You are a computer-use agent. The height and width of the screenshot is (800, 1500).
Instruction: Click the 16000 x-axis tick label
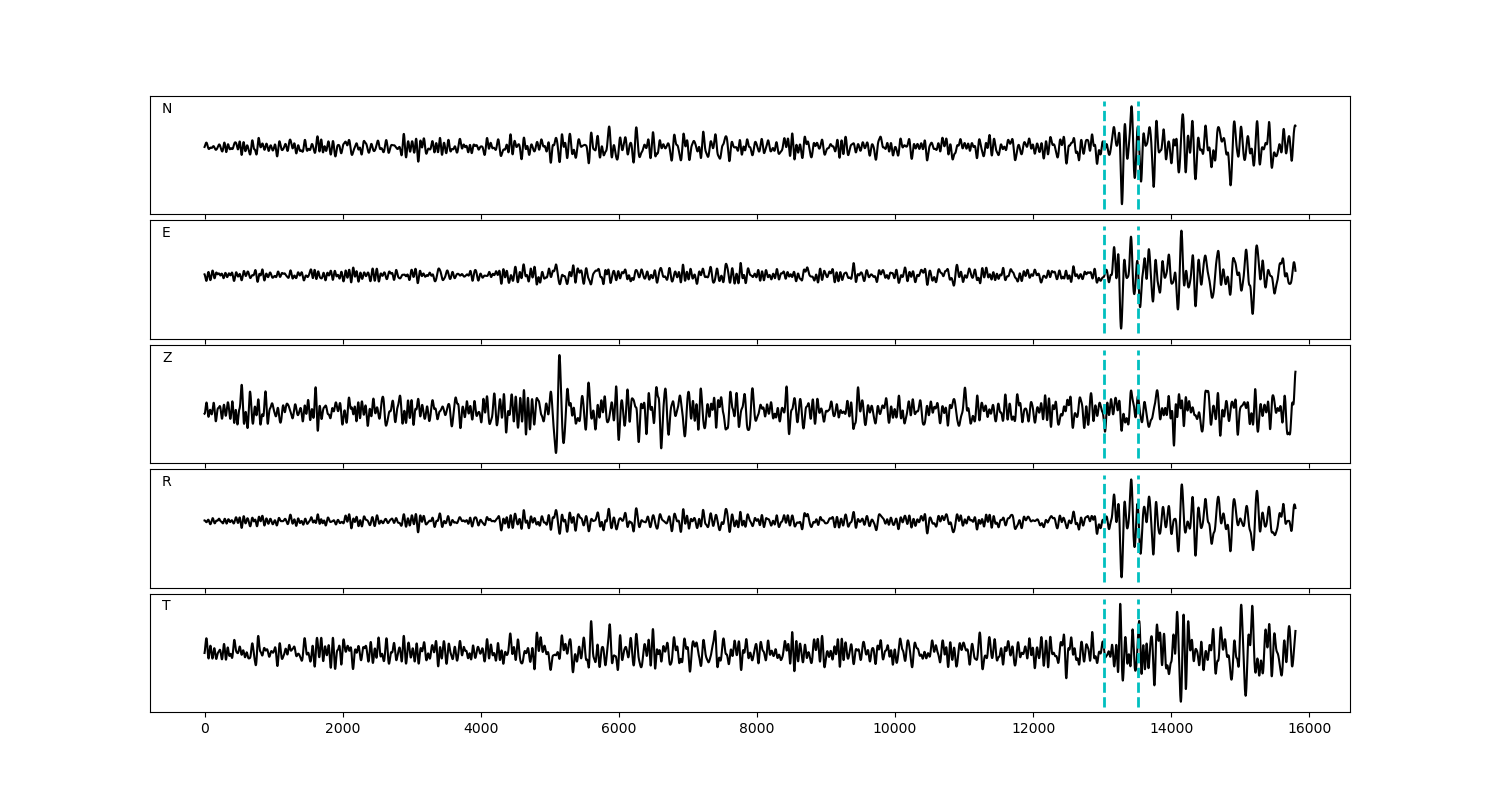point(1309,730)
